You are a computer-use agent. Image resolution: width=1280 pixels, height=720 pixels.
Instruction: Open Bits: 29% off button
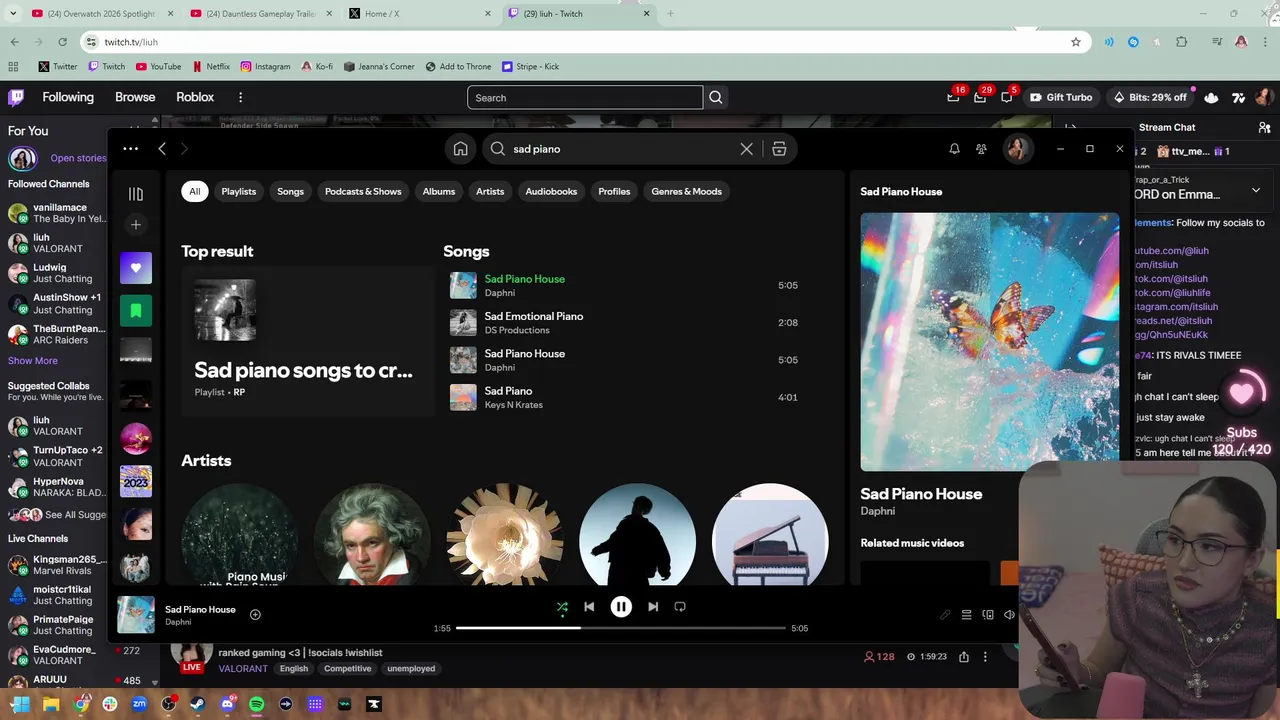1150,97
